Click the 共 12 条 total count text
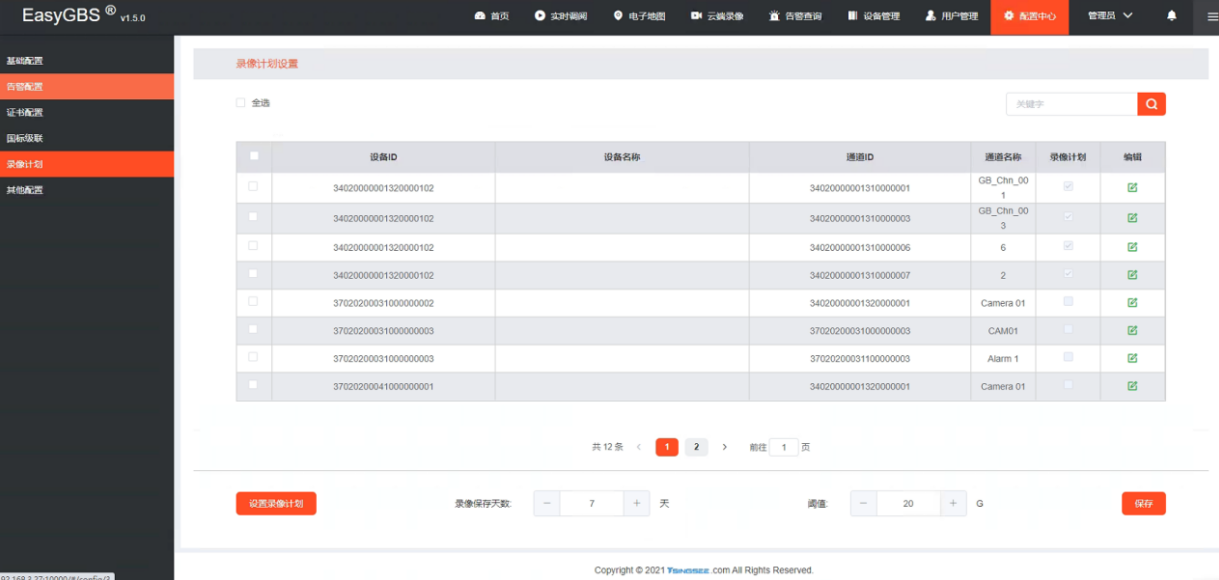The height and width of the screenshot is (580, 1219). click(x=607, y=447)
